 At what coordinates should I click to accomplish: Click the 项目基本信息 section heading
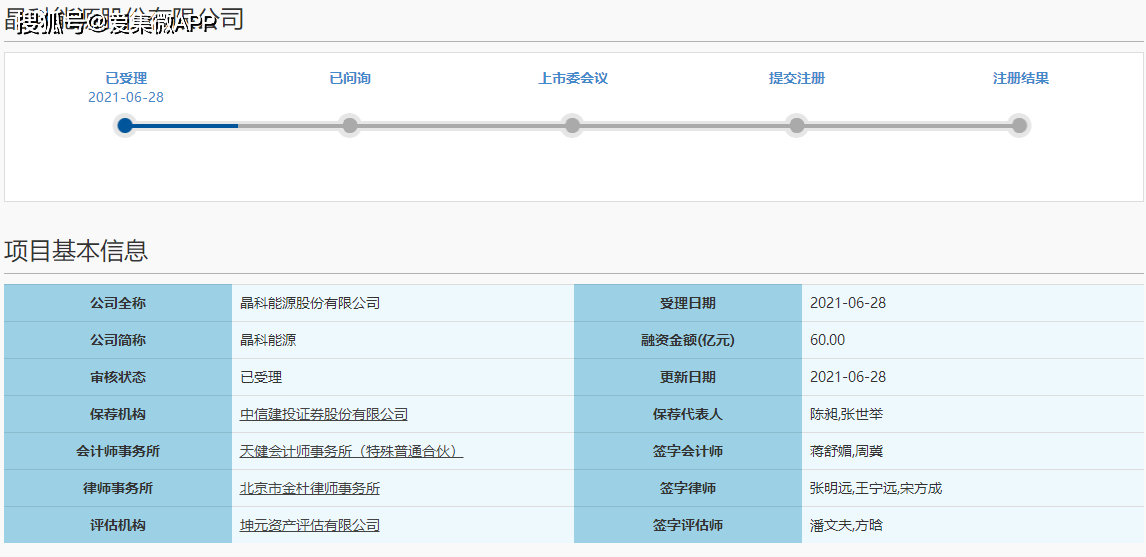pos(76,251)
